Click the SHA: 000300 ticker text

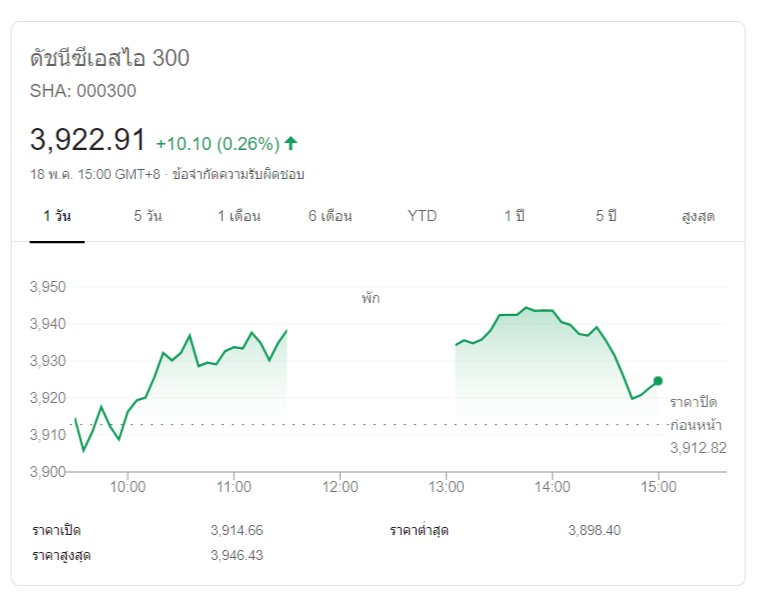point(83,91)
